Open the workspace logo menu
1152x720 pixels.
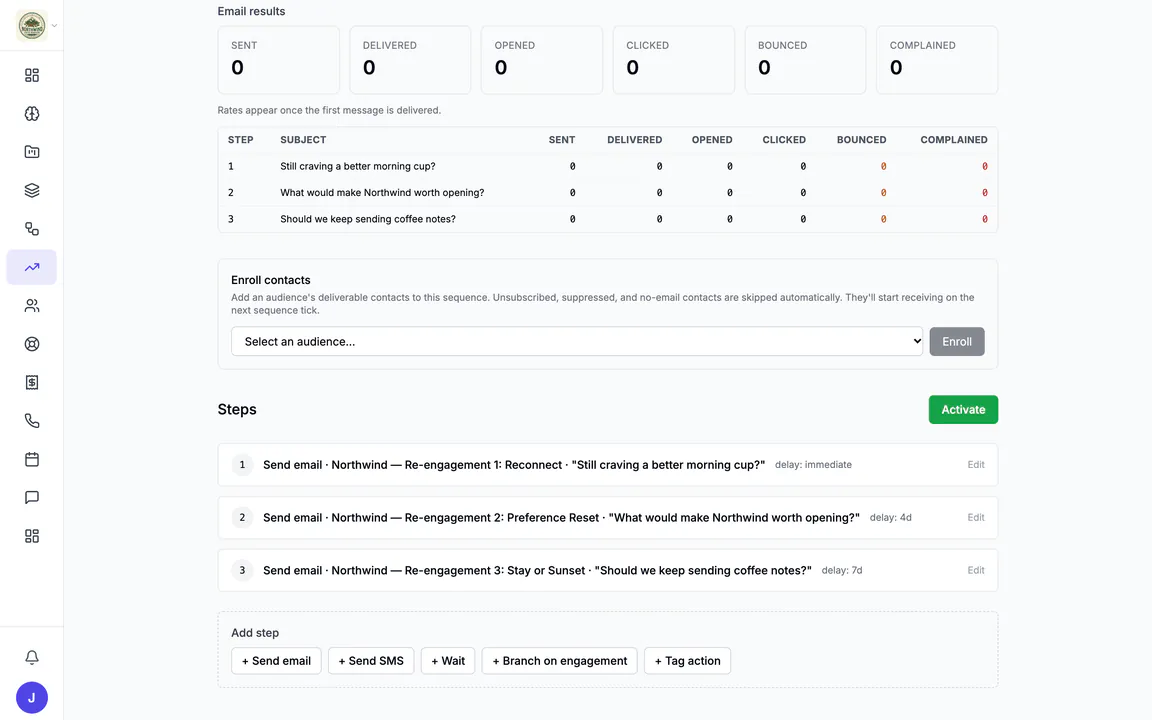click(x=32, y=26)
